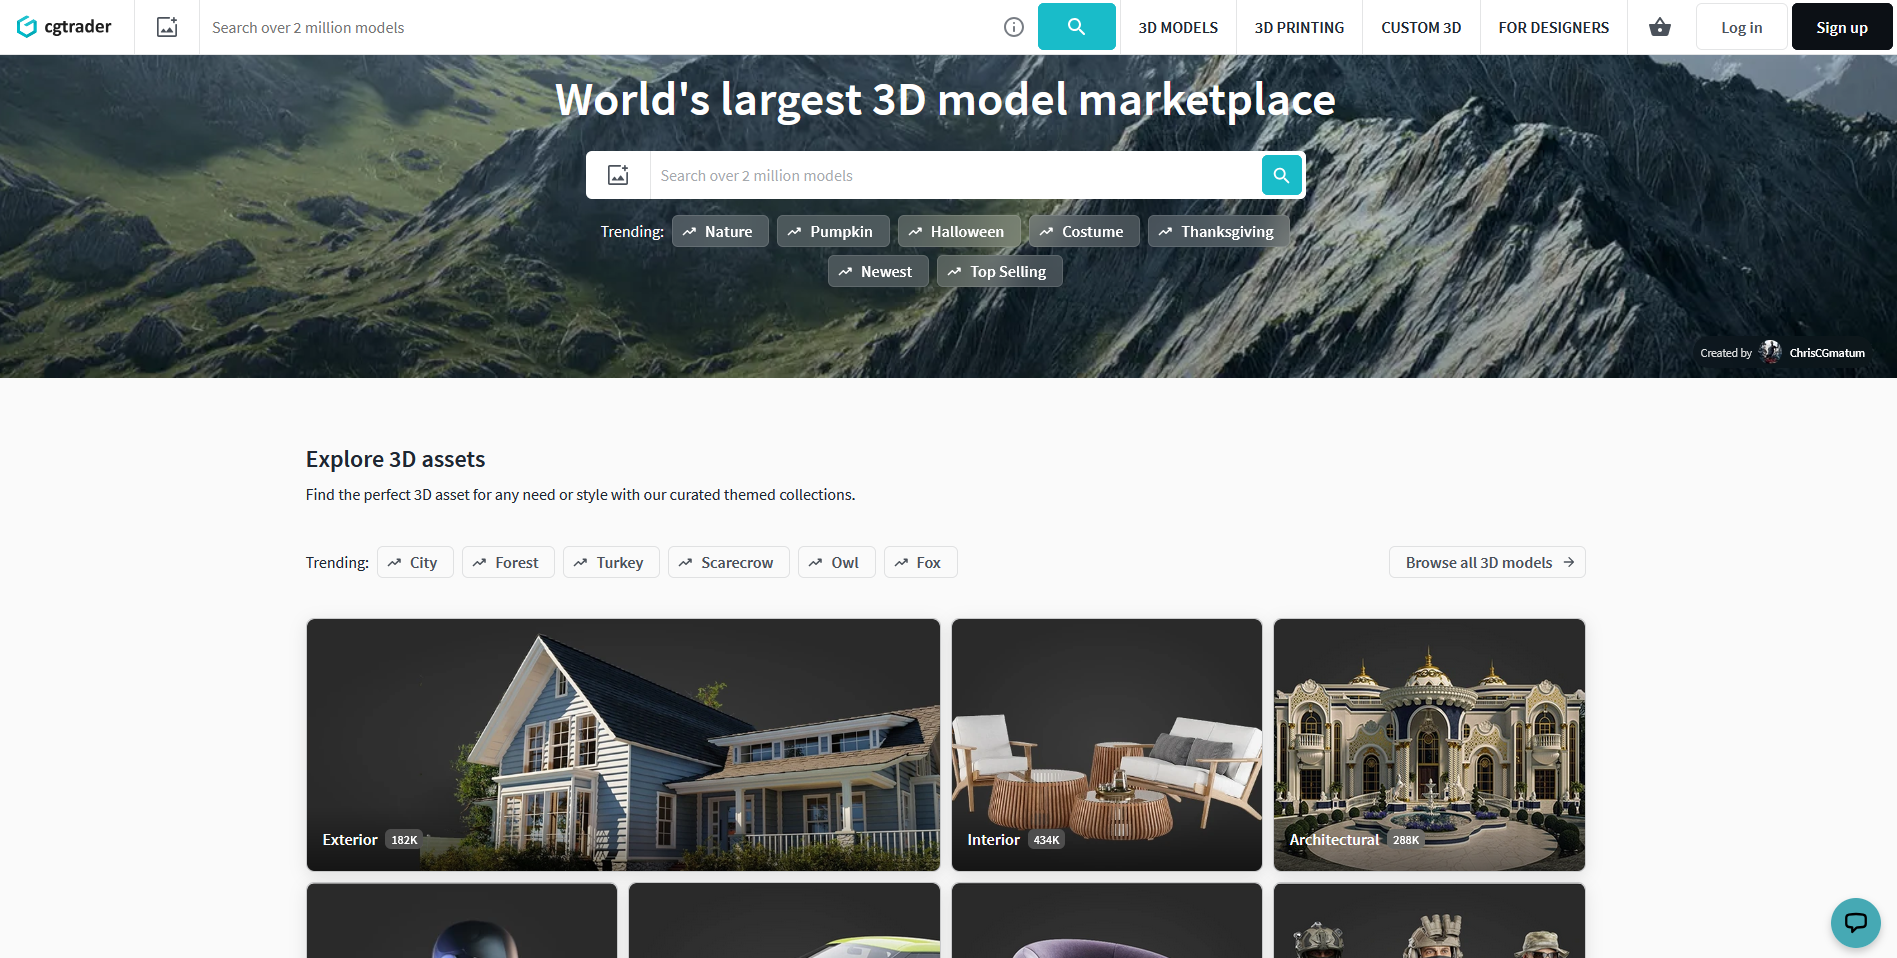Screen dimensions: 1897x958
Task: Open the Exterior category thumbnail
Action: click(623, 744)
